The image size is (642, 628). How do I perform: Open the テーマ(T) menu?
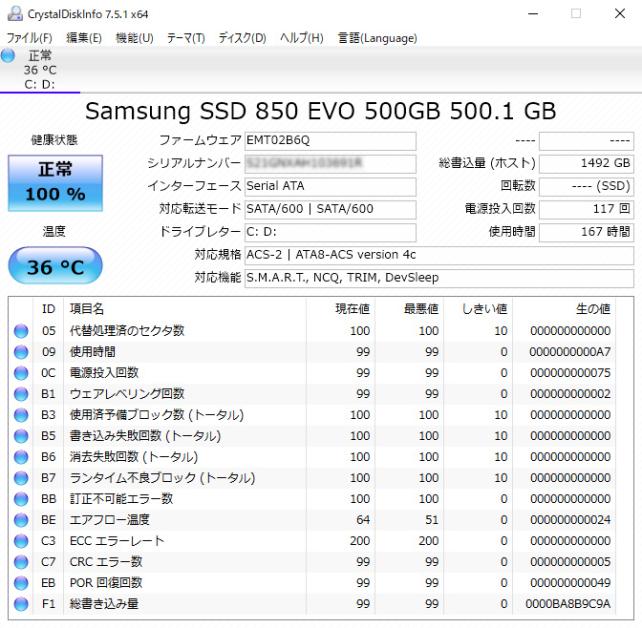pos(185,38)
